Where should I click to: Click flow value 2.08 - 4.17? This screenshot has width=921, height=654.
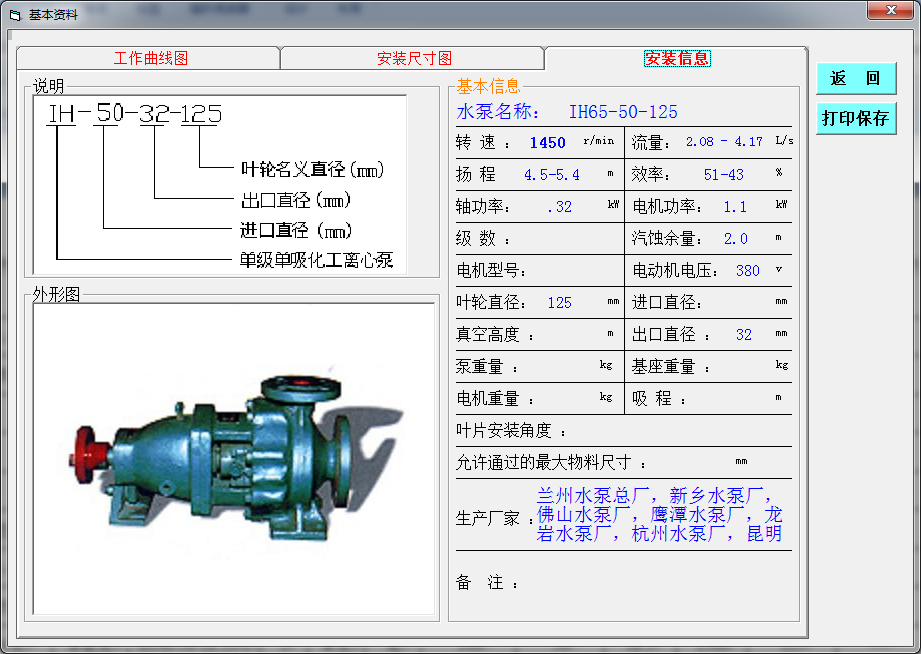pos(724,142)
